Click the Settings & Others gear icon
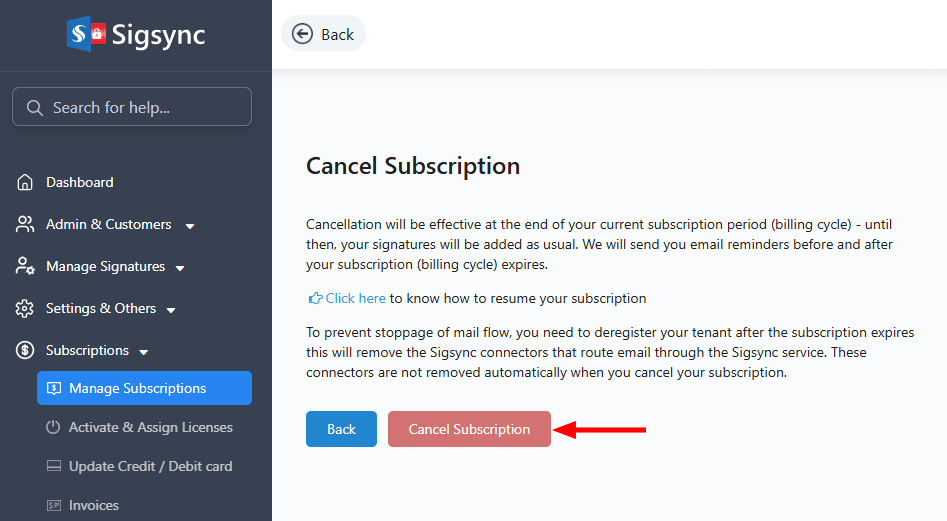This screenshot has height=521, width=947. pos(25,309)
